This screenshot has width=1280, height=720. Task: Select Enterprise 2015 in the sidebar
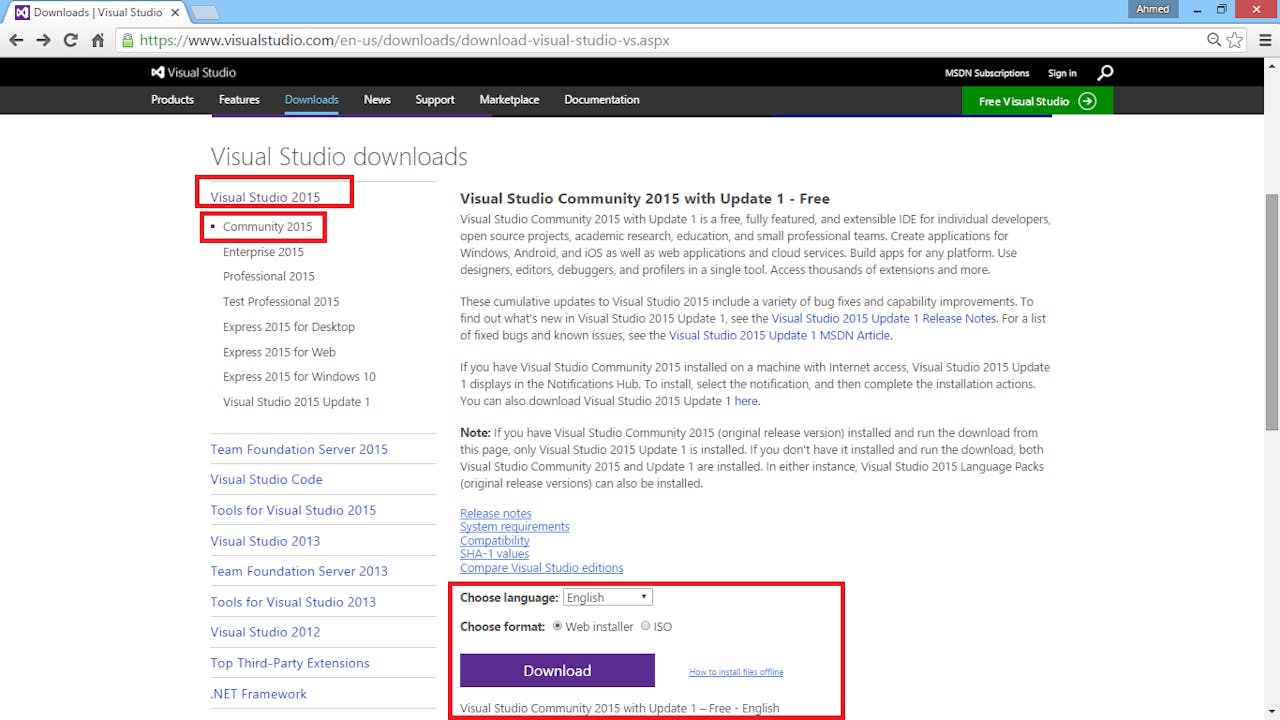coord(263,252)
